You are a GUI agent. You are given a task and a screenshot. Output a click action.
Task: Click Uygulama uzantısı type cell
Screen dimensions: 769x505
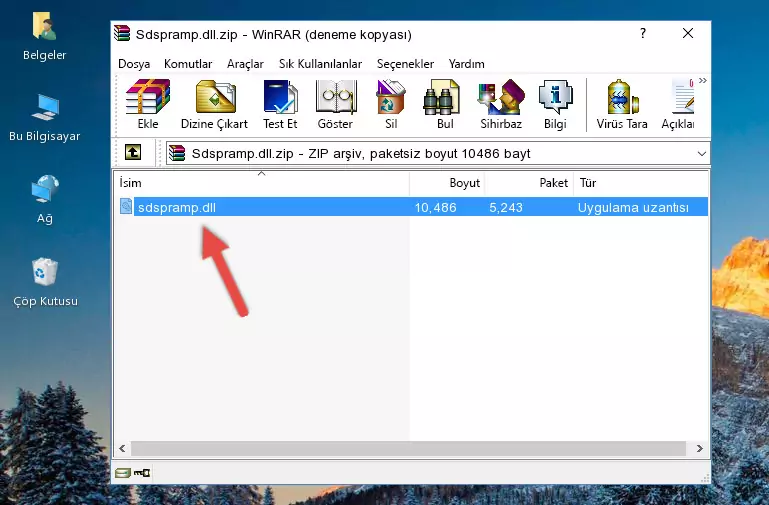pos(633,207)
